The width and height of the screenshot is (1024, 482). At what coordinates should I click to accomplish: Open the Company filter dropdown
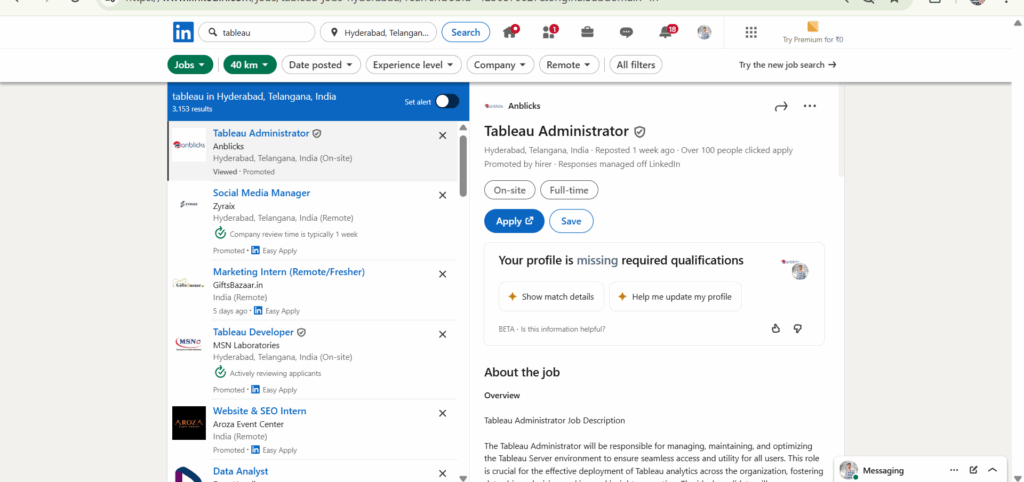500,65
